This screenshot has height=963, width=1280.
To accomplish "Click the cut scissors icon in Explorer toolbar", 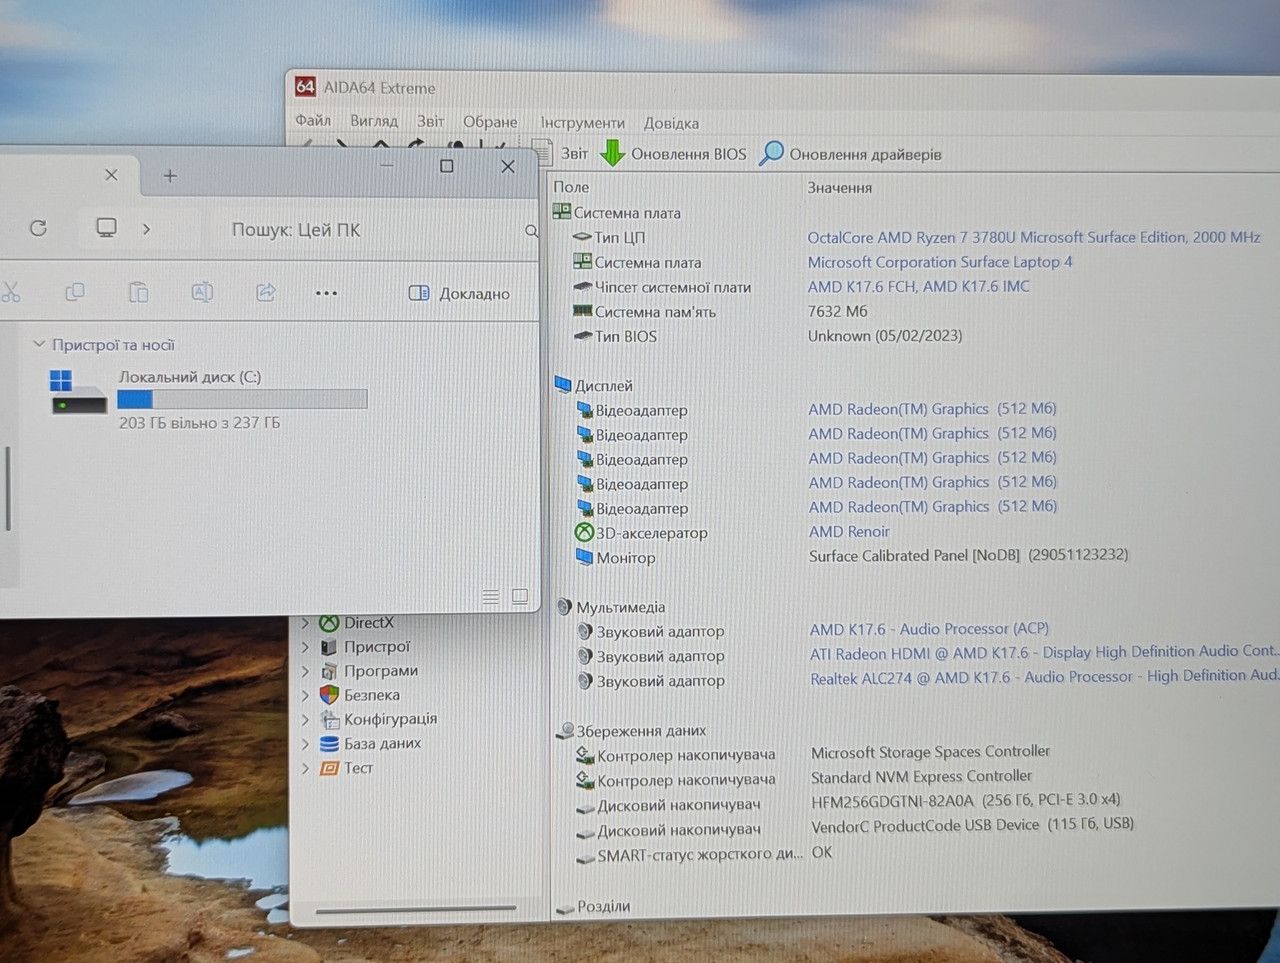I will 11,292.
